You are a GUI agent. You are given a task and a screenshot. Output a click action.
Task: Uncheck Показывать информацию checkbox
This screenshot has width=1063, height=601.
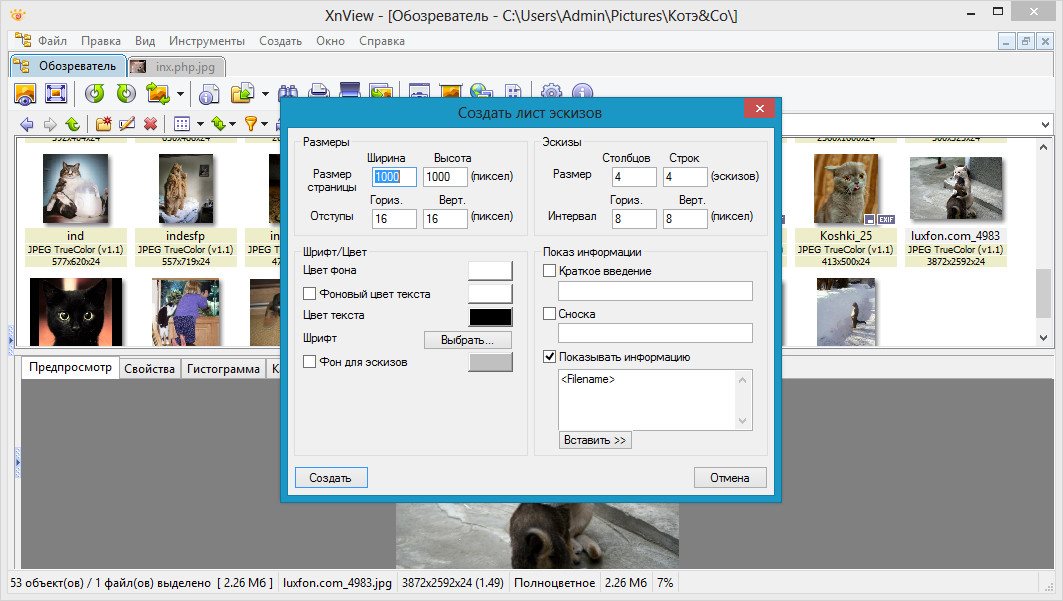pyautogui.click(x=549, y=356)
